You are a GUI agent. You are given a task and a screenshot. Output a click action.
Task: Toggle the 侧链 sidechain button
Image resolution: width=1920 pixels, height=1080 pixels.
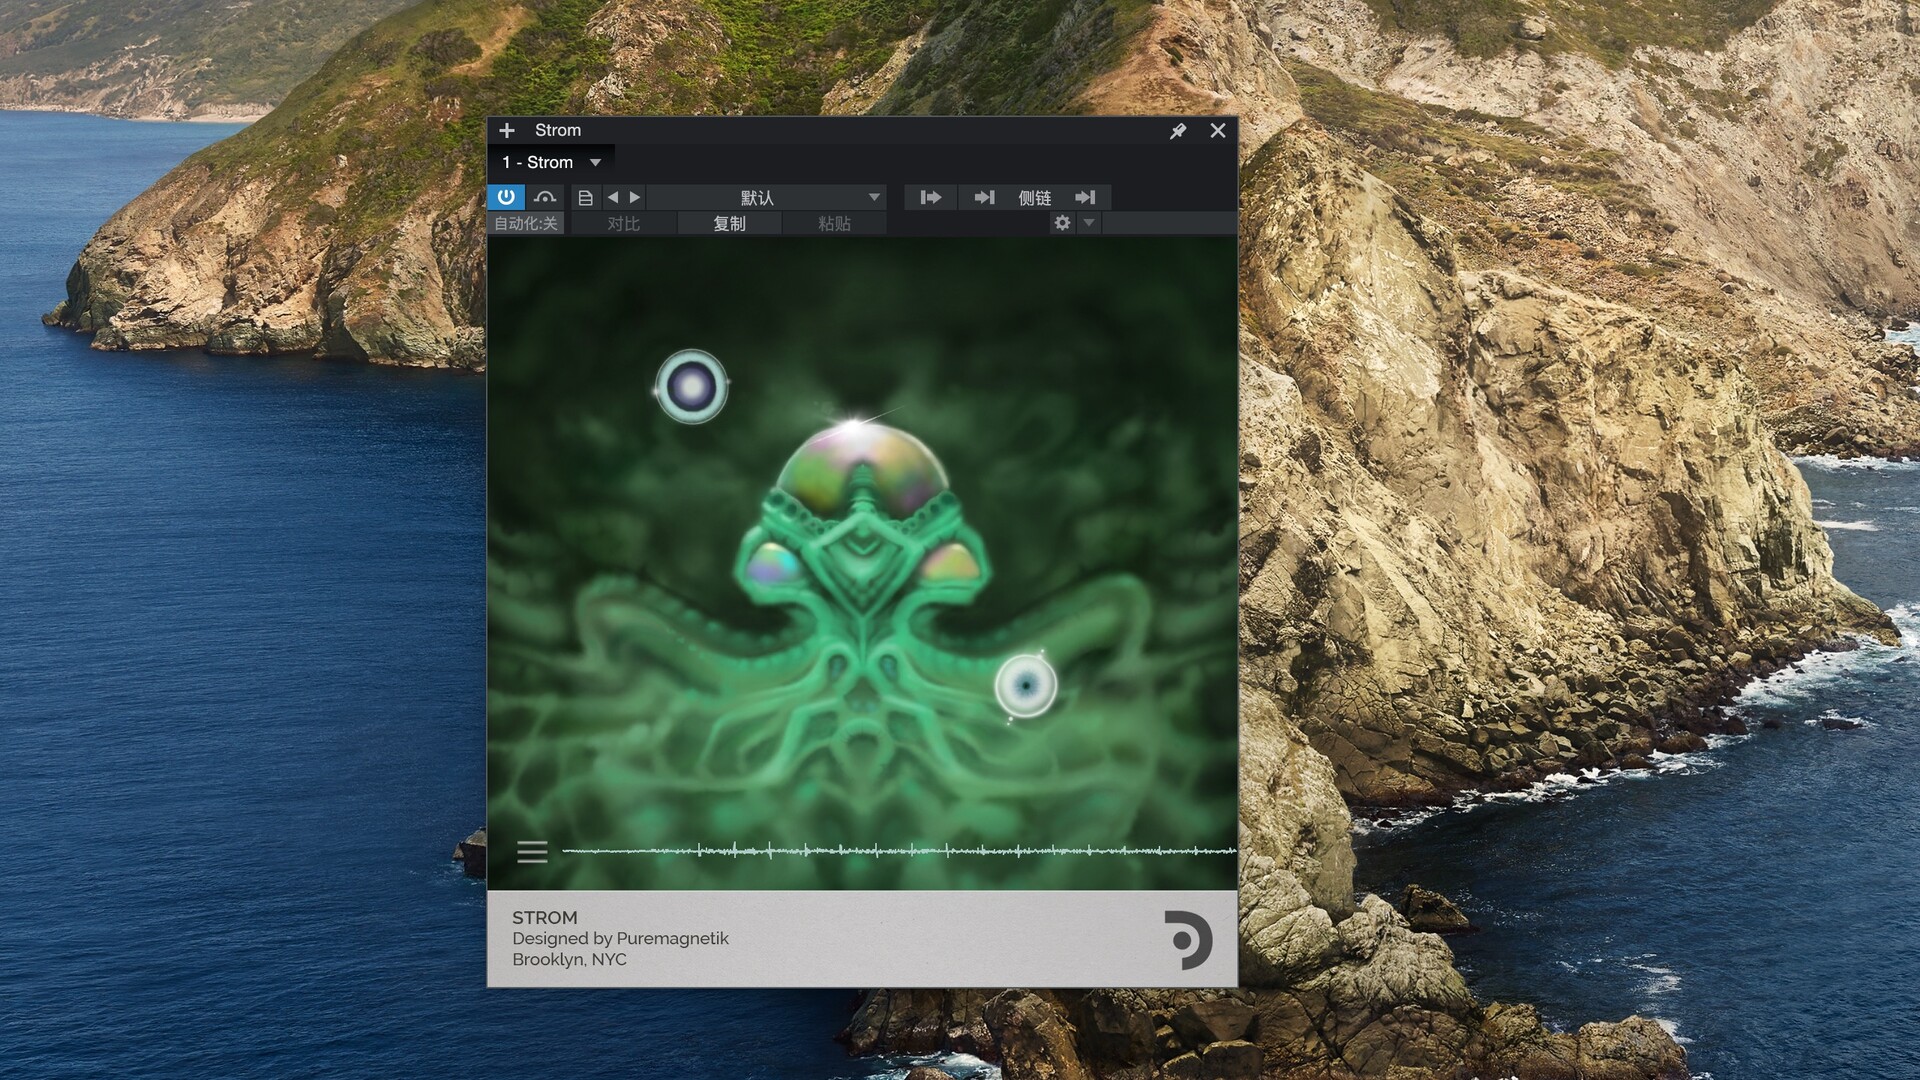[1035, 197]
